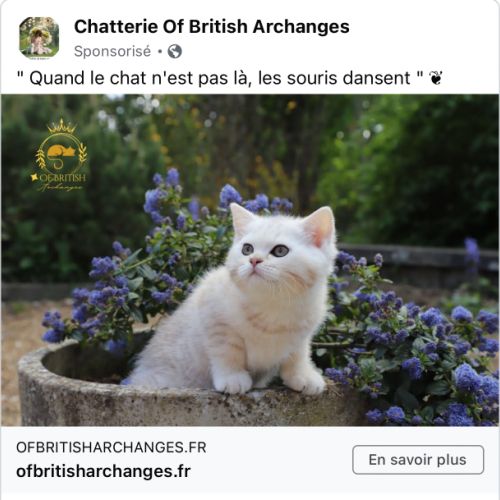Open the white kitten ad photo
The image size is (500, 500).
[x=250, y=260]
